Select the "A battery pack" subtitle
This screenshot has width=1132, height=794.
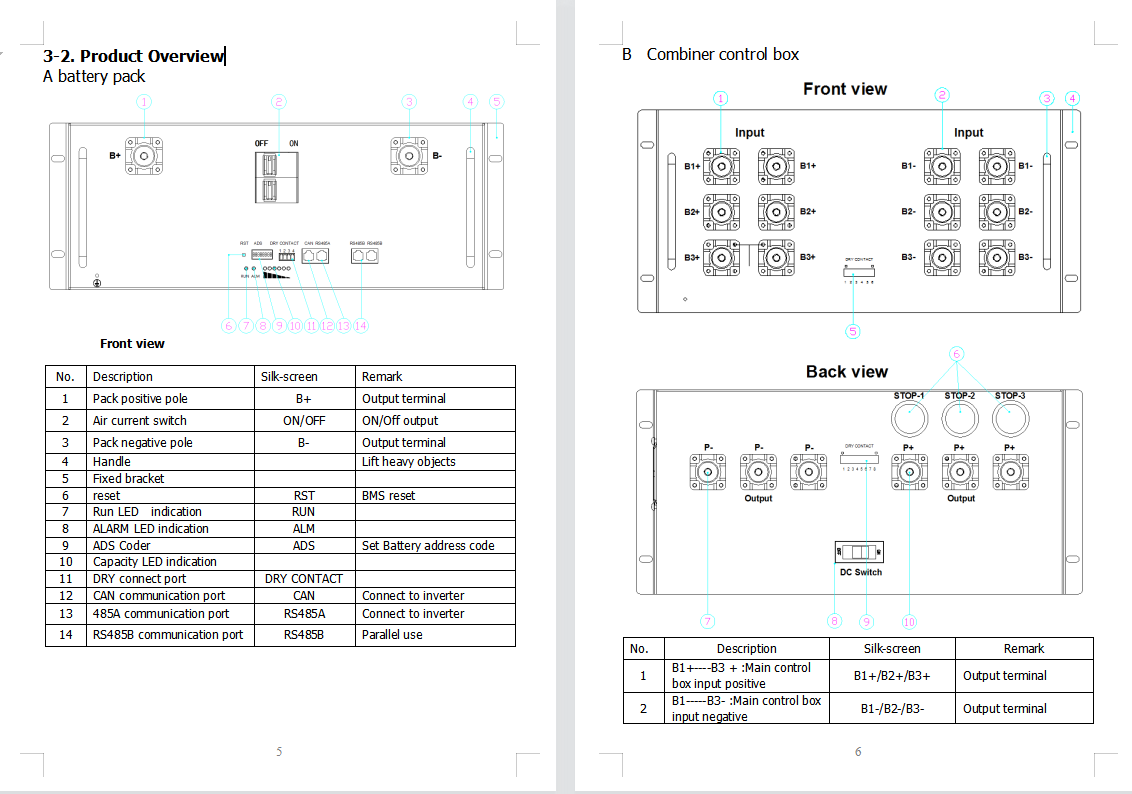[94, 77]
